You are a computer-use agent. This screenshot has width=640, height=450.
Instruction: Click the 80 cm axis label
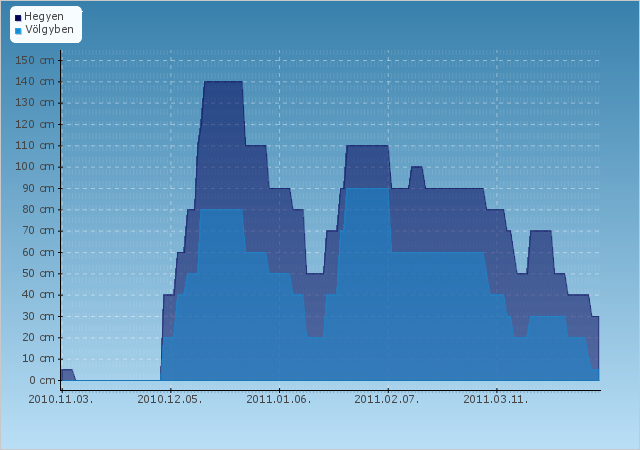pos(38,209)
